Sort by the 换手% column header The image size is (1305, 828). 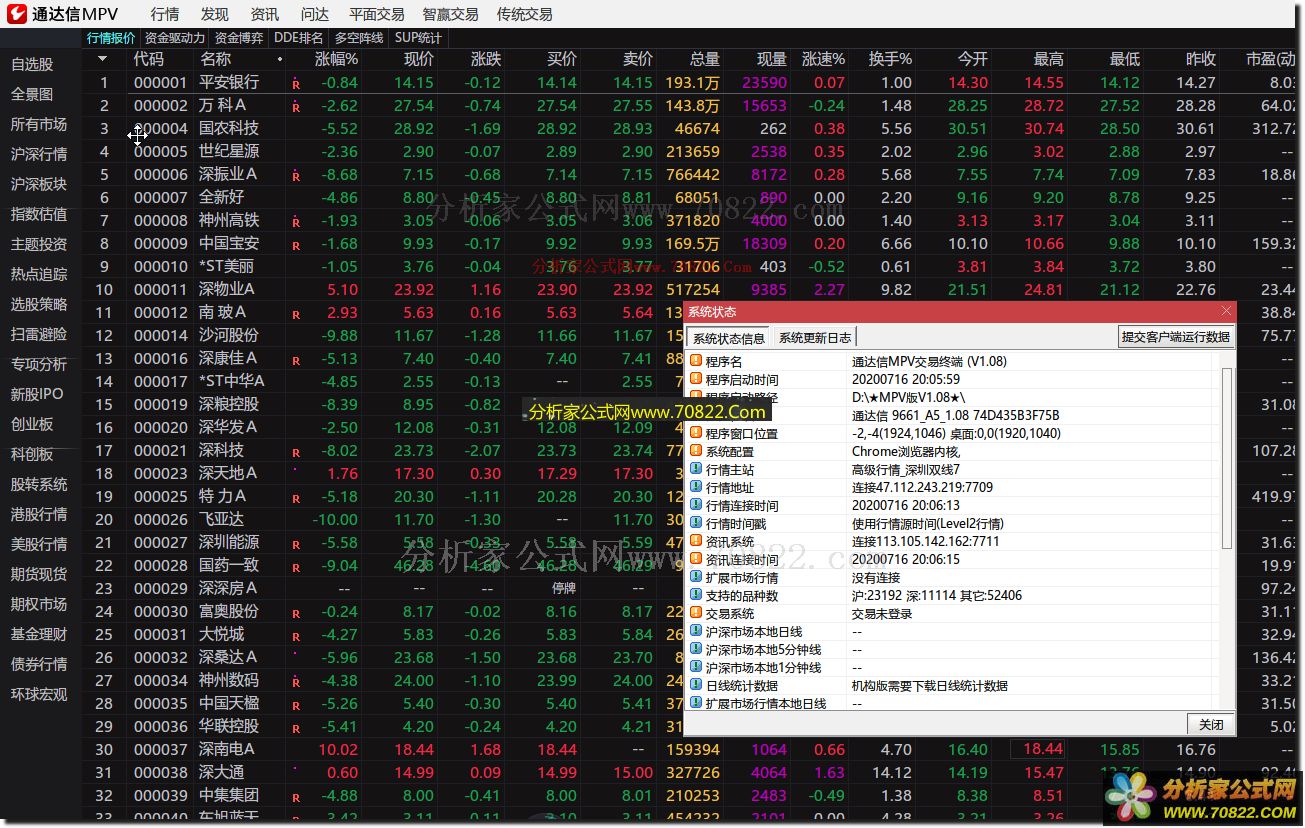889,59
